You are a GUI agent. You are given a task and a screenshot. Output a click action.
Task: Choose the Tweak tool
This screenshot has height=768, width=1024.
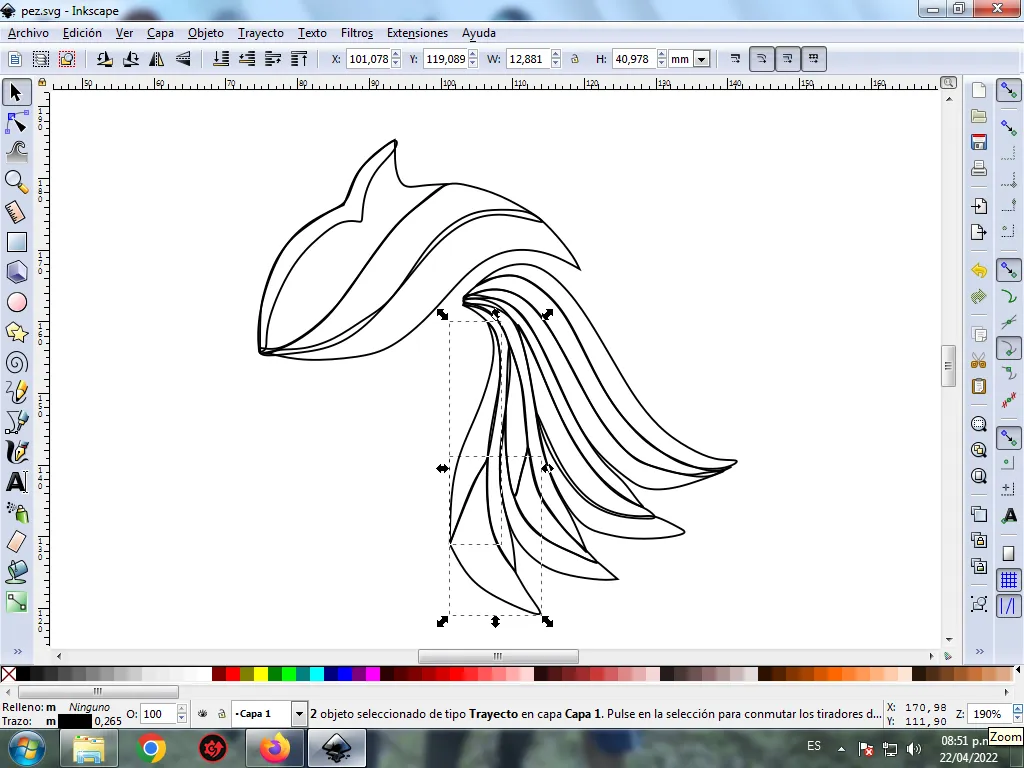tap(16, 152)
